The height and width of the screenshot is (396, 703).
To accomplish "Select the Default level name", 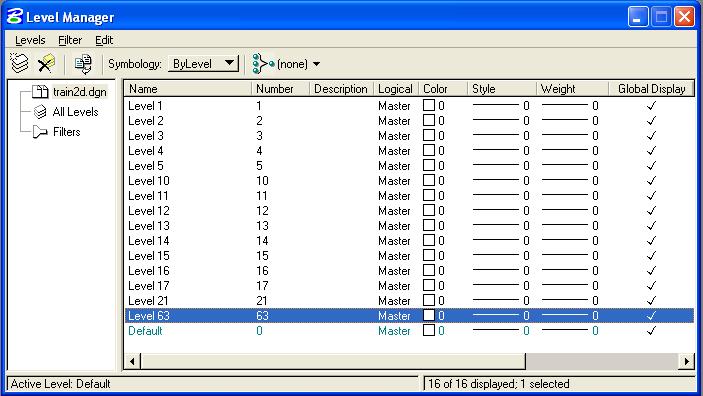I will point(145,331).
